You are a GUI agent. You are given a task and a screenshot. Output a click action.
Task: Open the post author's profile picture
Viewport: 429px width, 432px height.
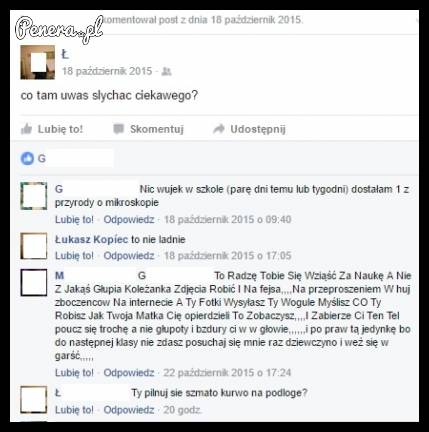(x=38, y=62)
